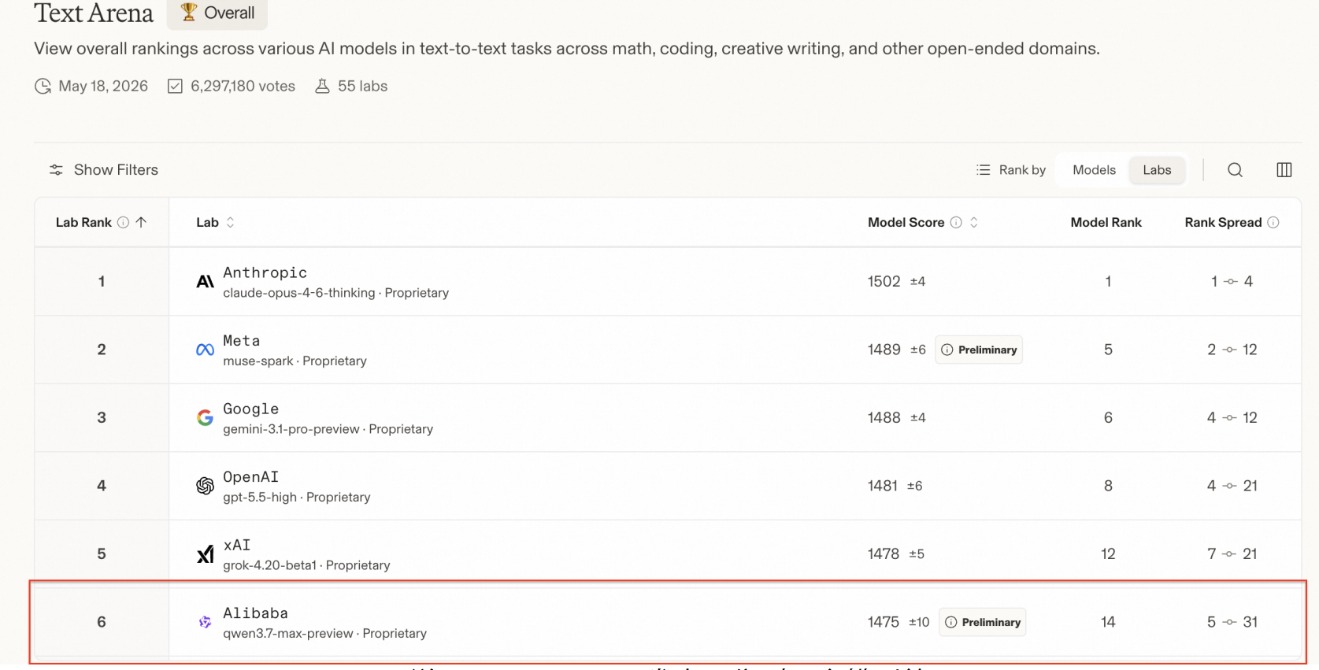Click the Meta infinity logo
The width and height of the screenshot is (1319, 670).
click(205, 350)
